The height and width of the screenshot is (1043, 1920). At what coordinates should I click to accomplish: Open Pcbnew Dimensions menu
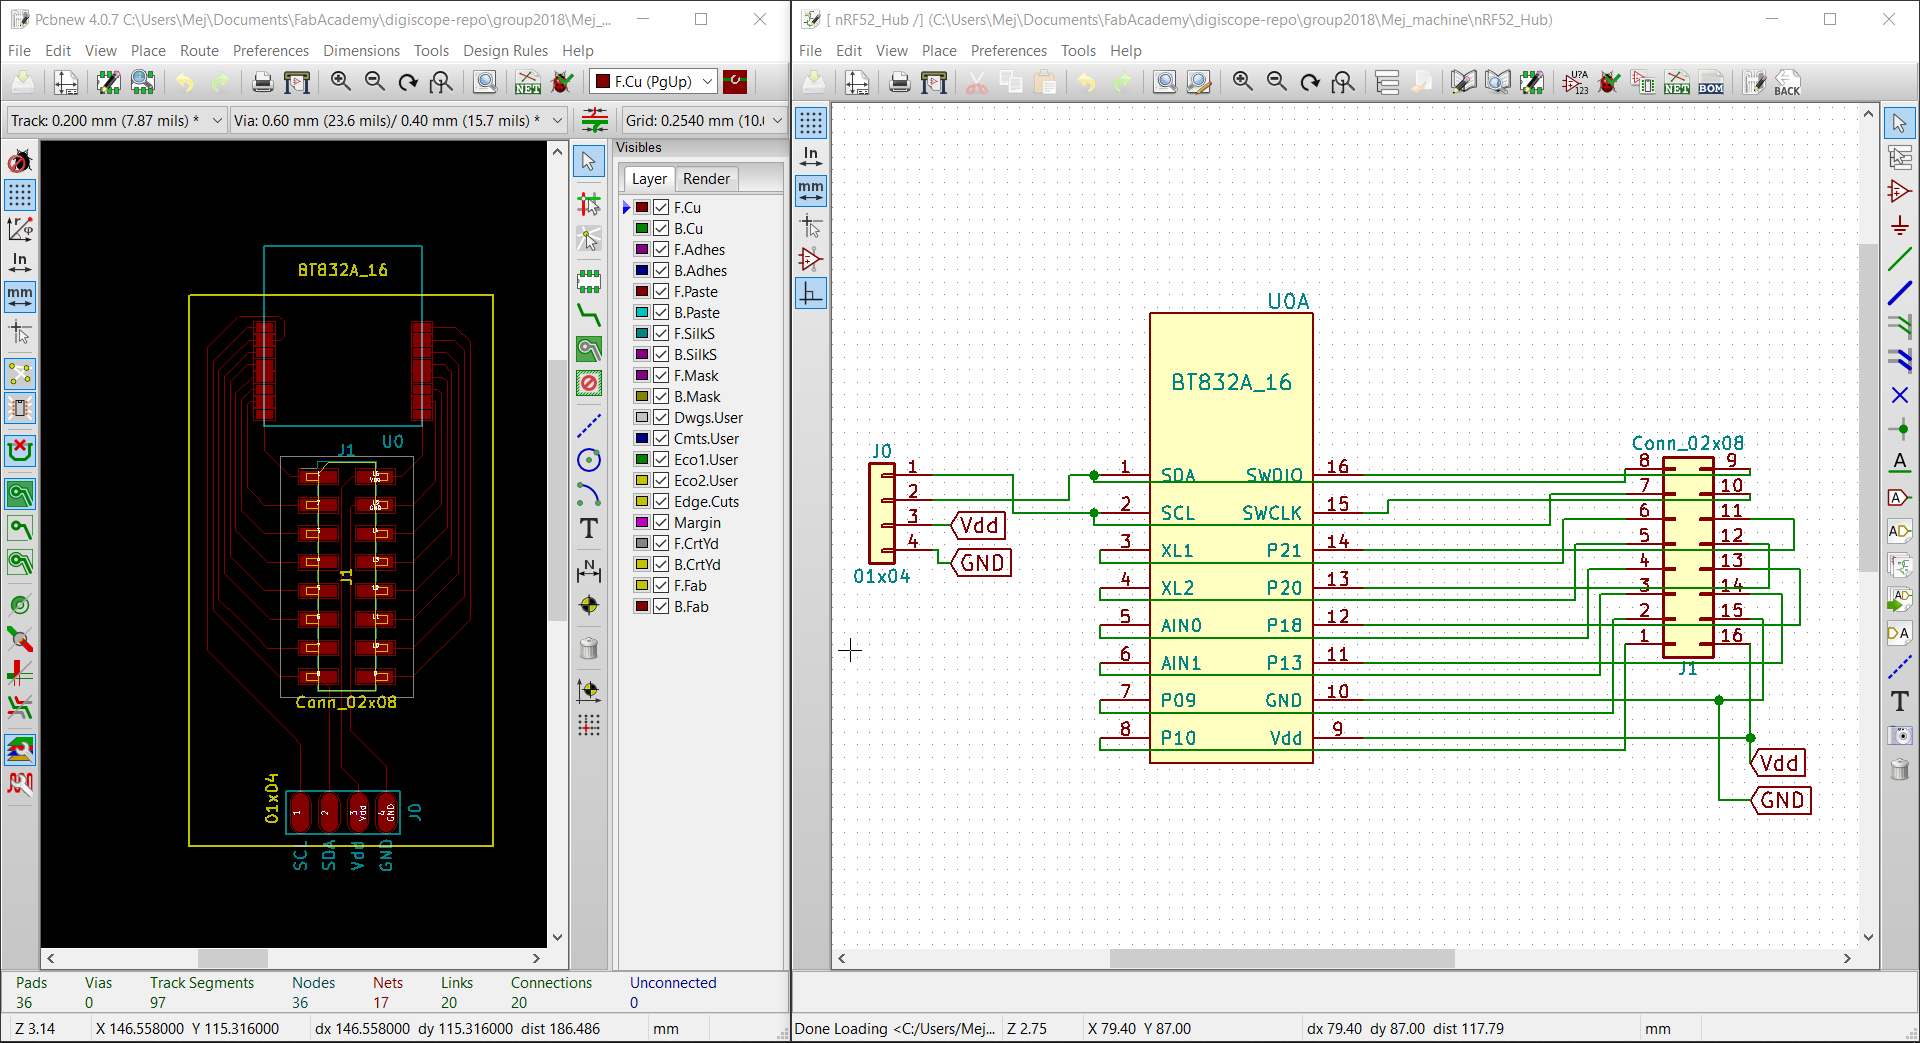(x=361, y=51)
